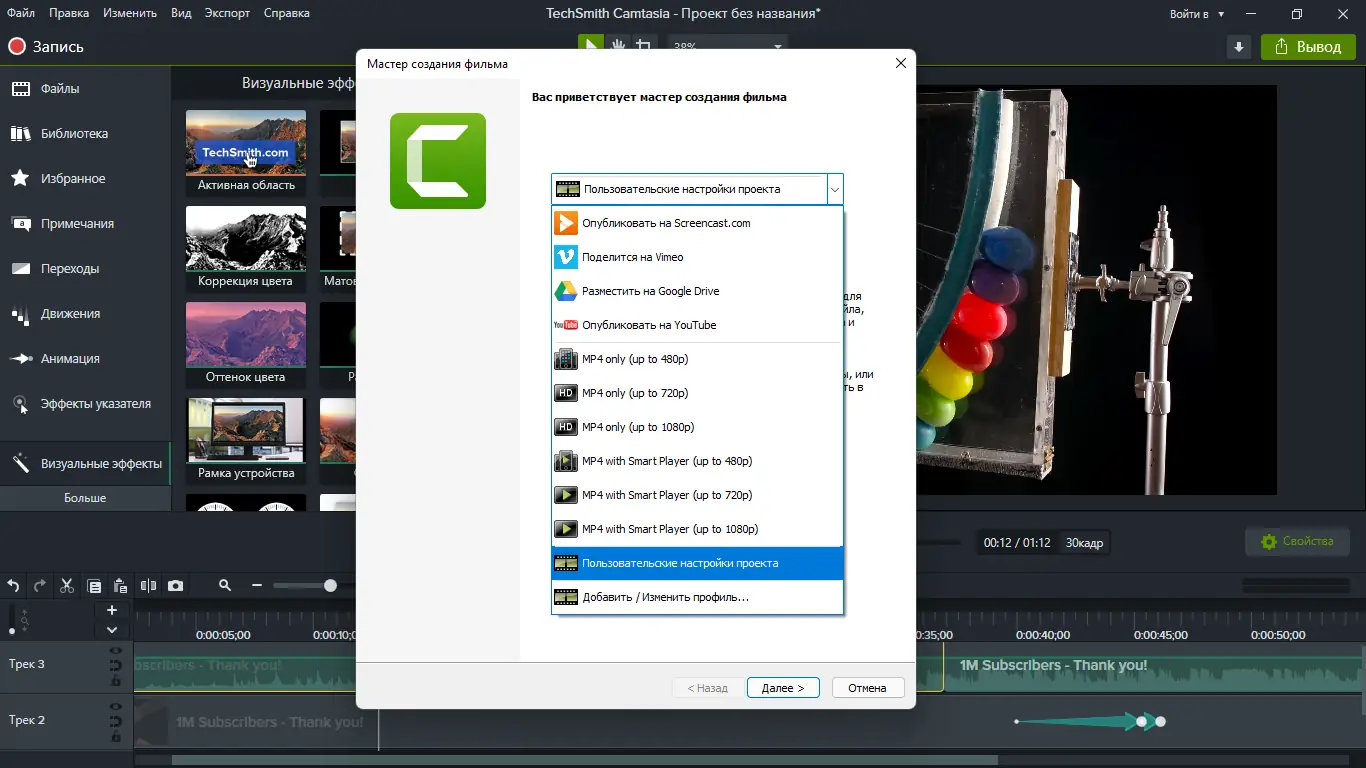This screenshot has width=1366, height=768.
Task: Select MP4 only (up to 720p) preset
Action: (698, 393)
